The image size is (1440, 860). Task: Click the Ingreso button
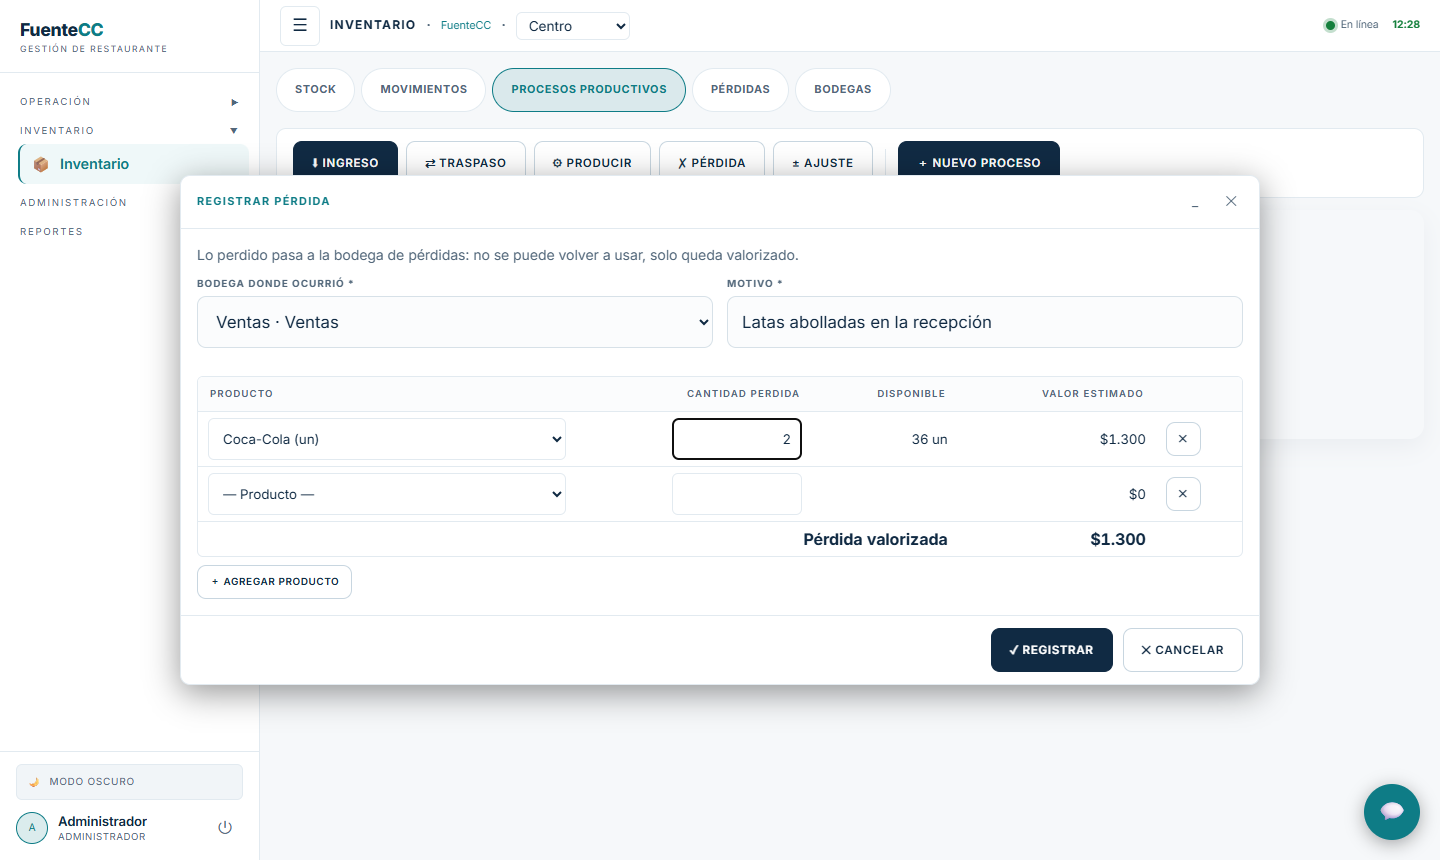(345, 160)
